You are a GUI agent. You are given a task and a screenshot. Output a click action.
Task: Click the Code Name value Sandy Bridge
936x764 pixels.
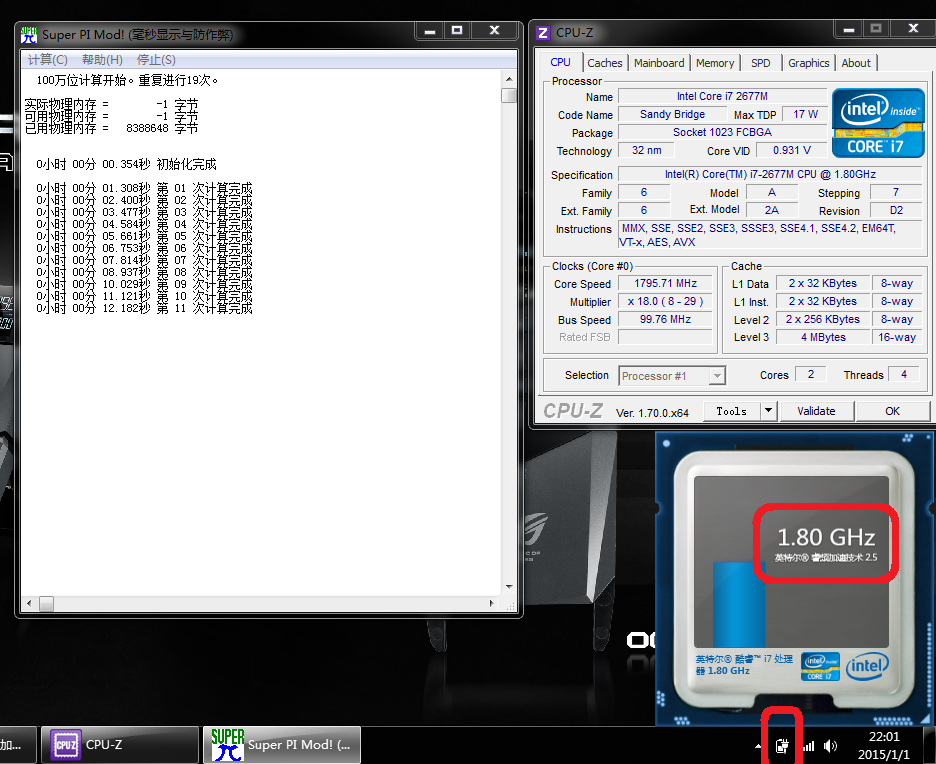[672, 114]
